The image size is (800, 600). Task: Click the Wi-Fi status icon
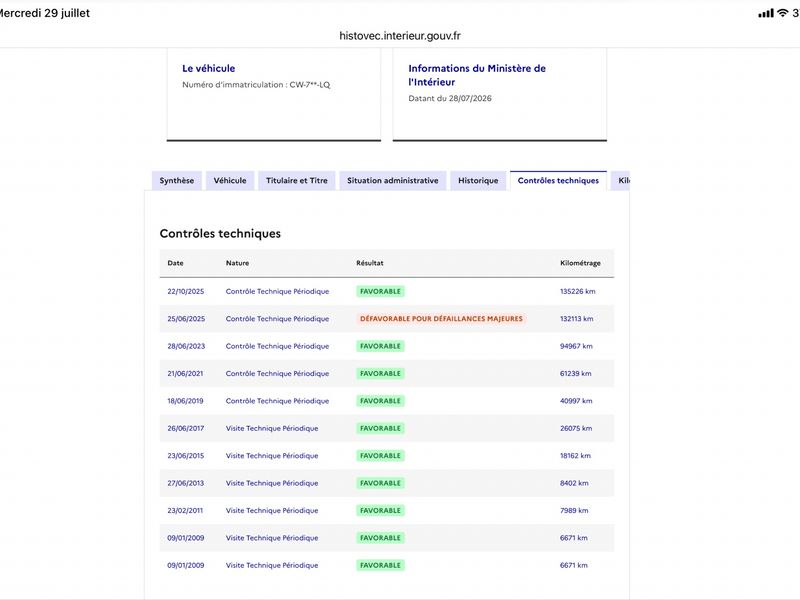pos(782,13)
